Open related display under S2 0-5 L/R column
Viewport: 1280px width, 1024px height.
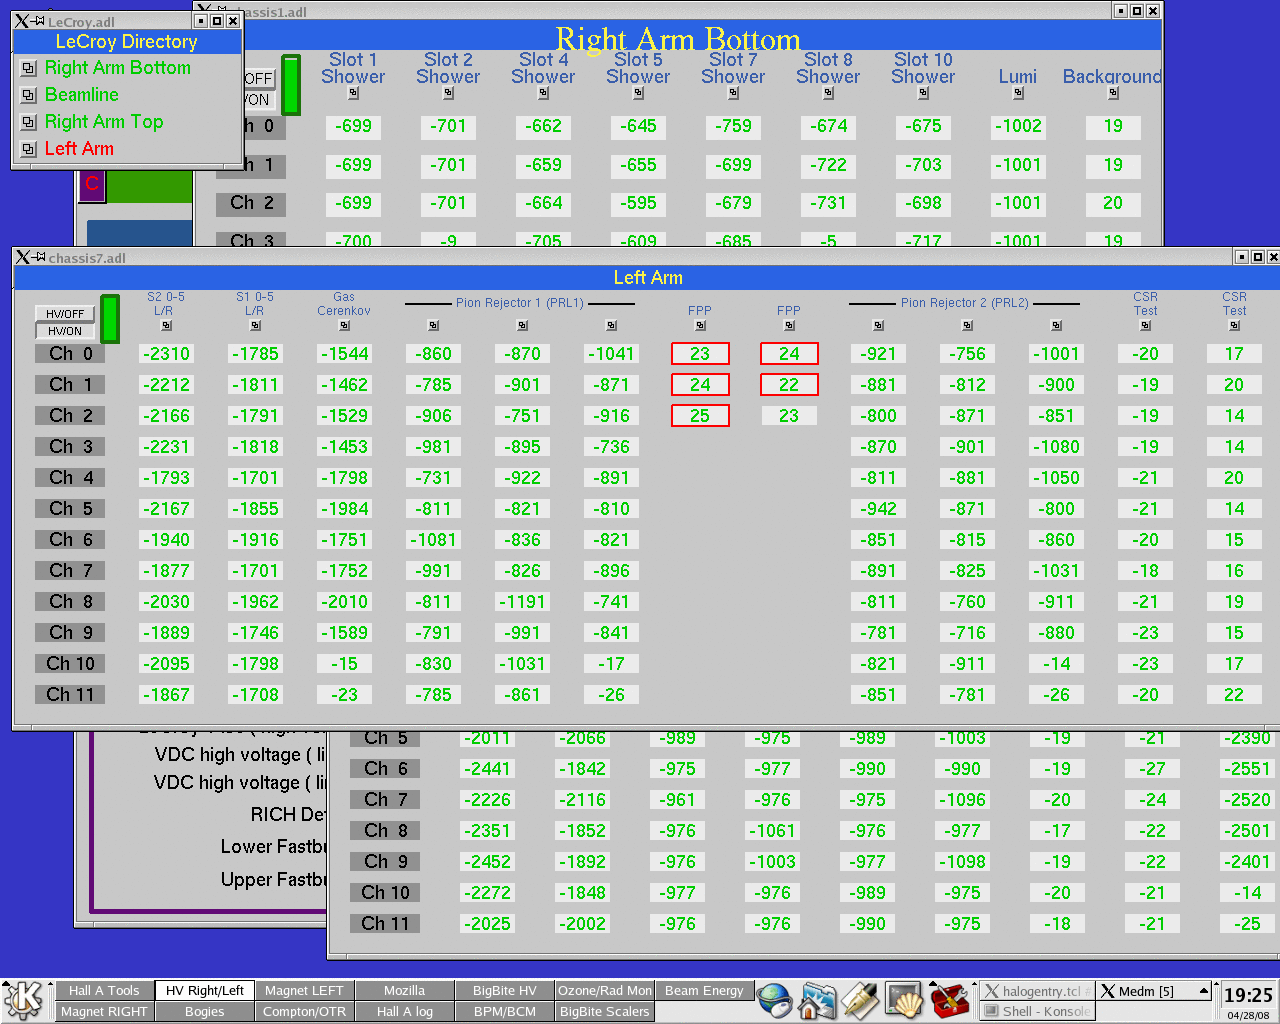166,325
